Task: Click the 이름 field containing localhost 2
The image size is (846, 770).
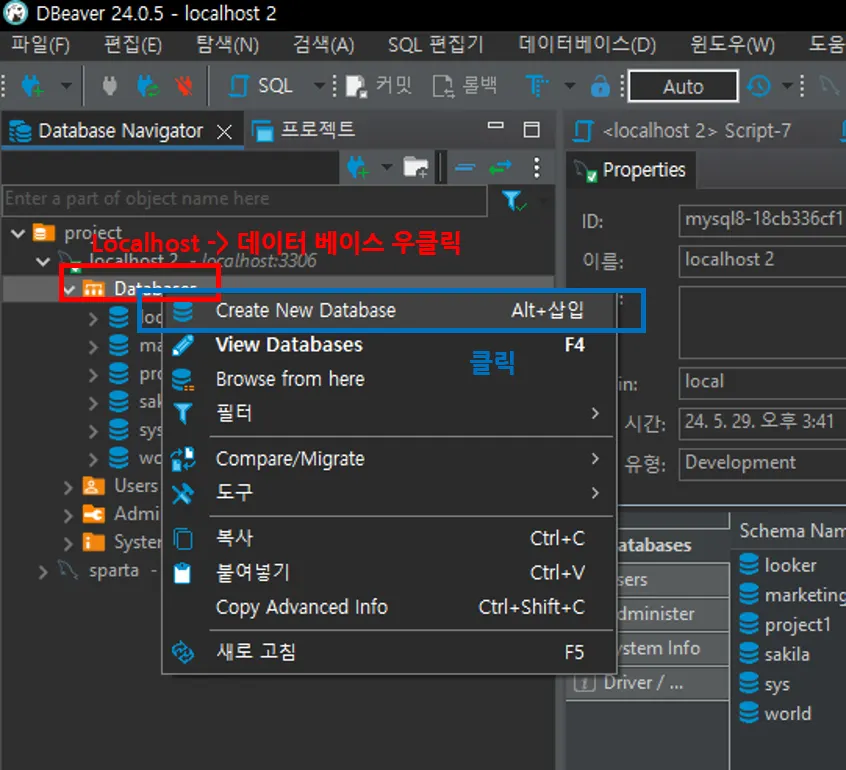Action: point(762,261)
